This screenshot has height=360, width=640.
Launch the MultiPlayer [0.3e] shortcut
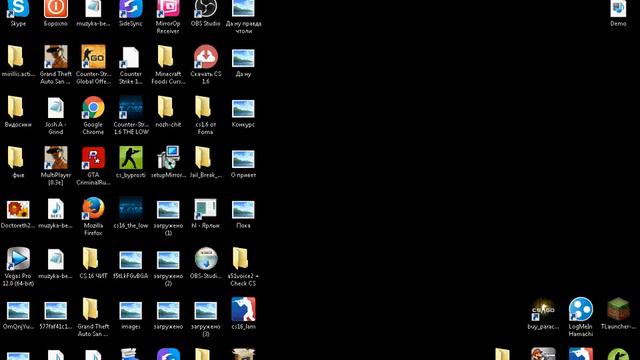tap(56, 158)
